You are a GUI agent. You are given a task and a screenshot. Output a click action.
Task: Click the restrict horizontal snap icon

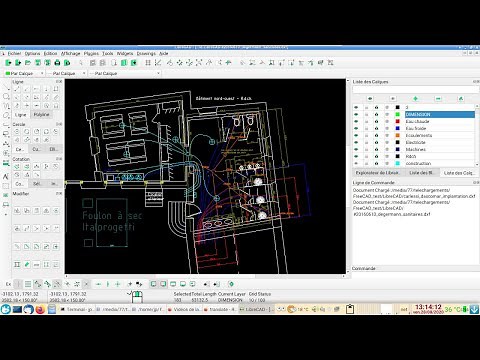[x=98, y=284]
